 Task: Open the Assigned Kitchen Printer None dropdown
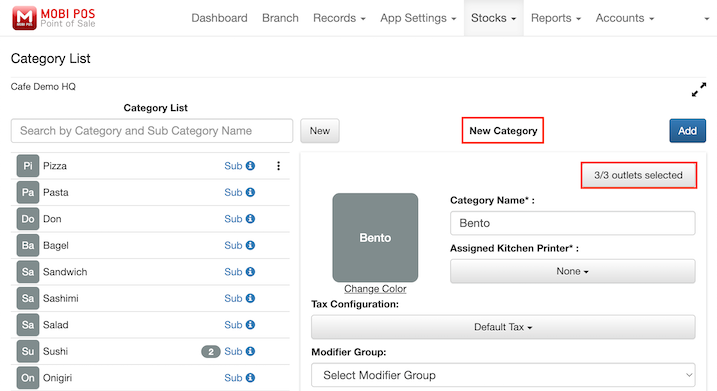[x=573, y=271]
